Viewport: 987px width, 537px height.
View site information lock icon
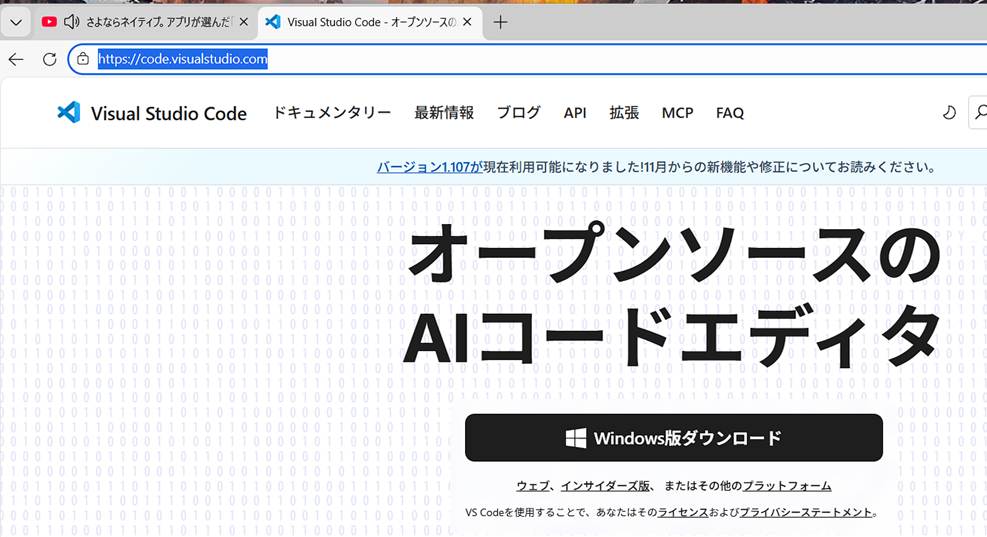pos(83,59)
